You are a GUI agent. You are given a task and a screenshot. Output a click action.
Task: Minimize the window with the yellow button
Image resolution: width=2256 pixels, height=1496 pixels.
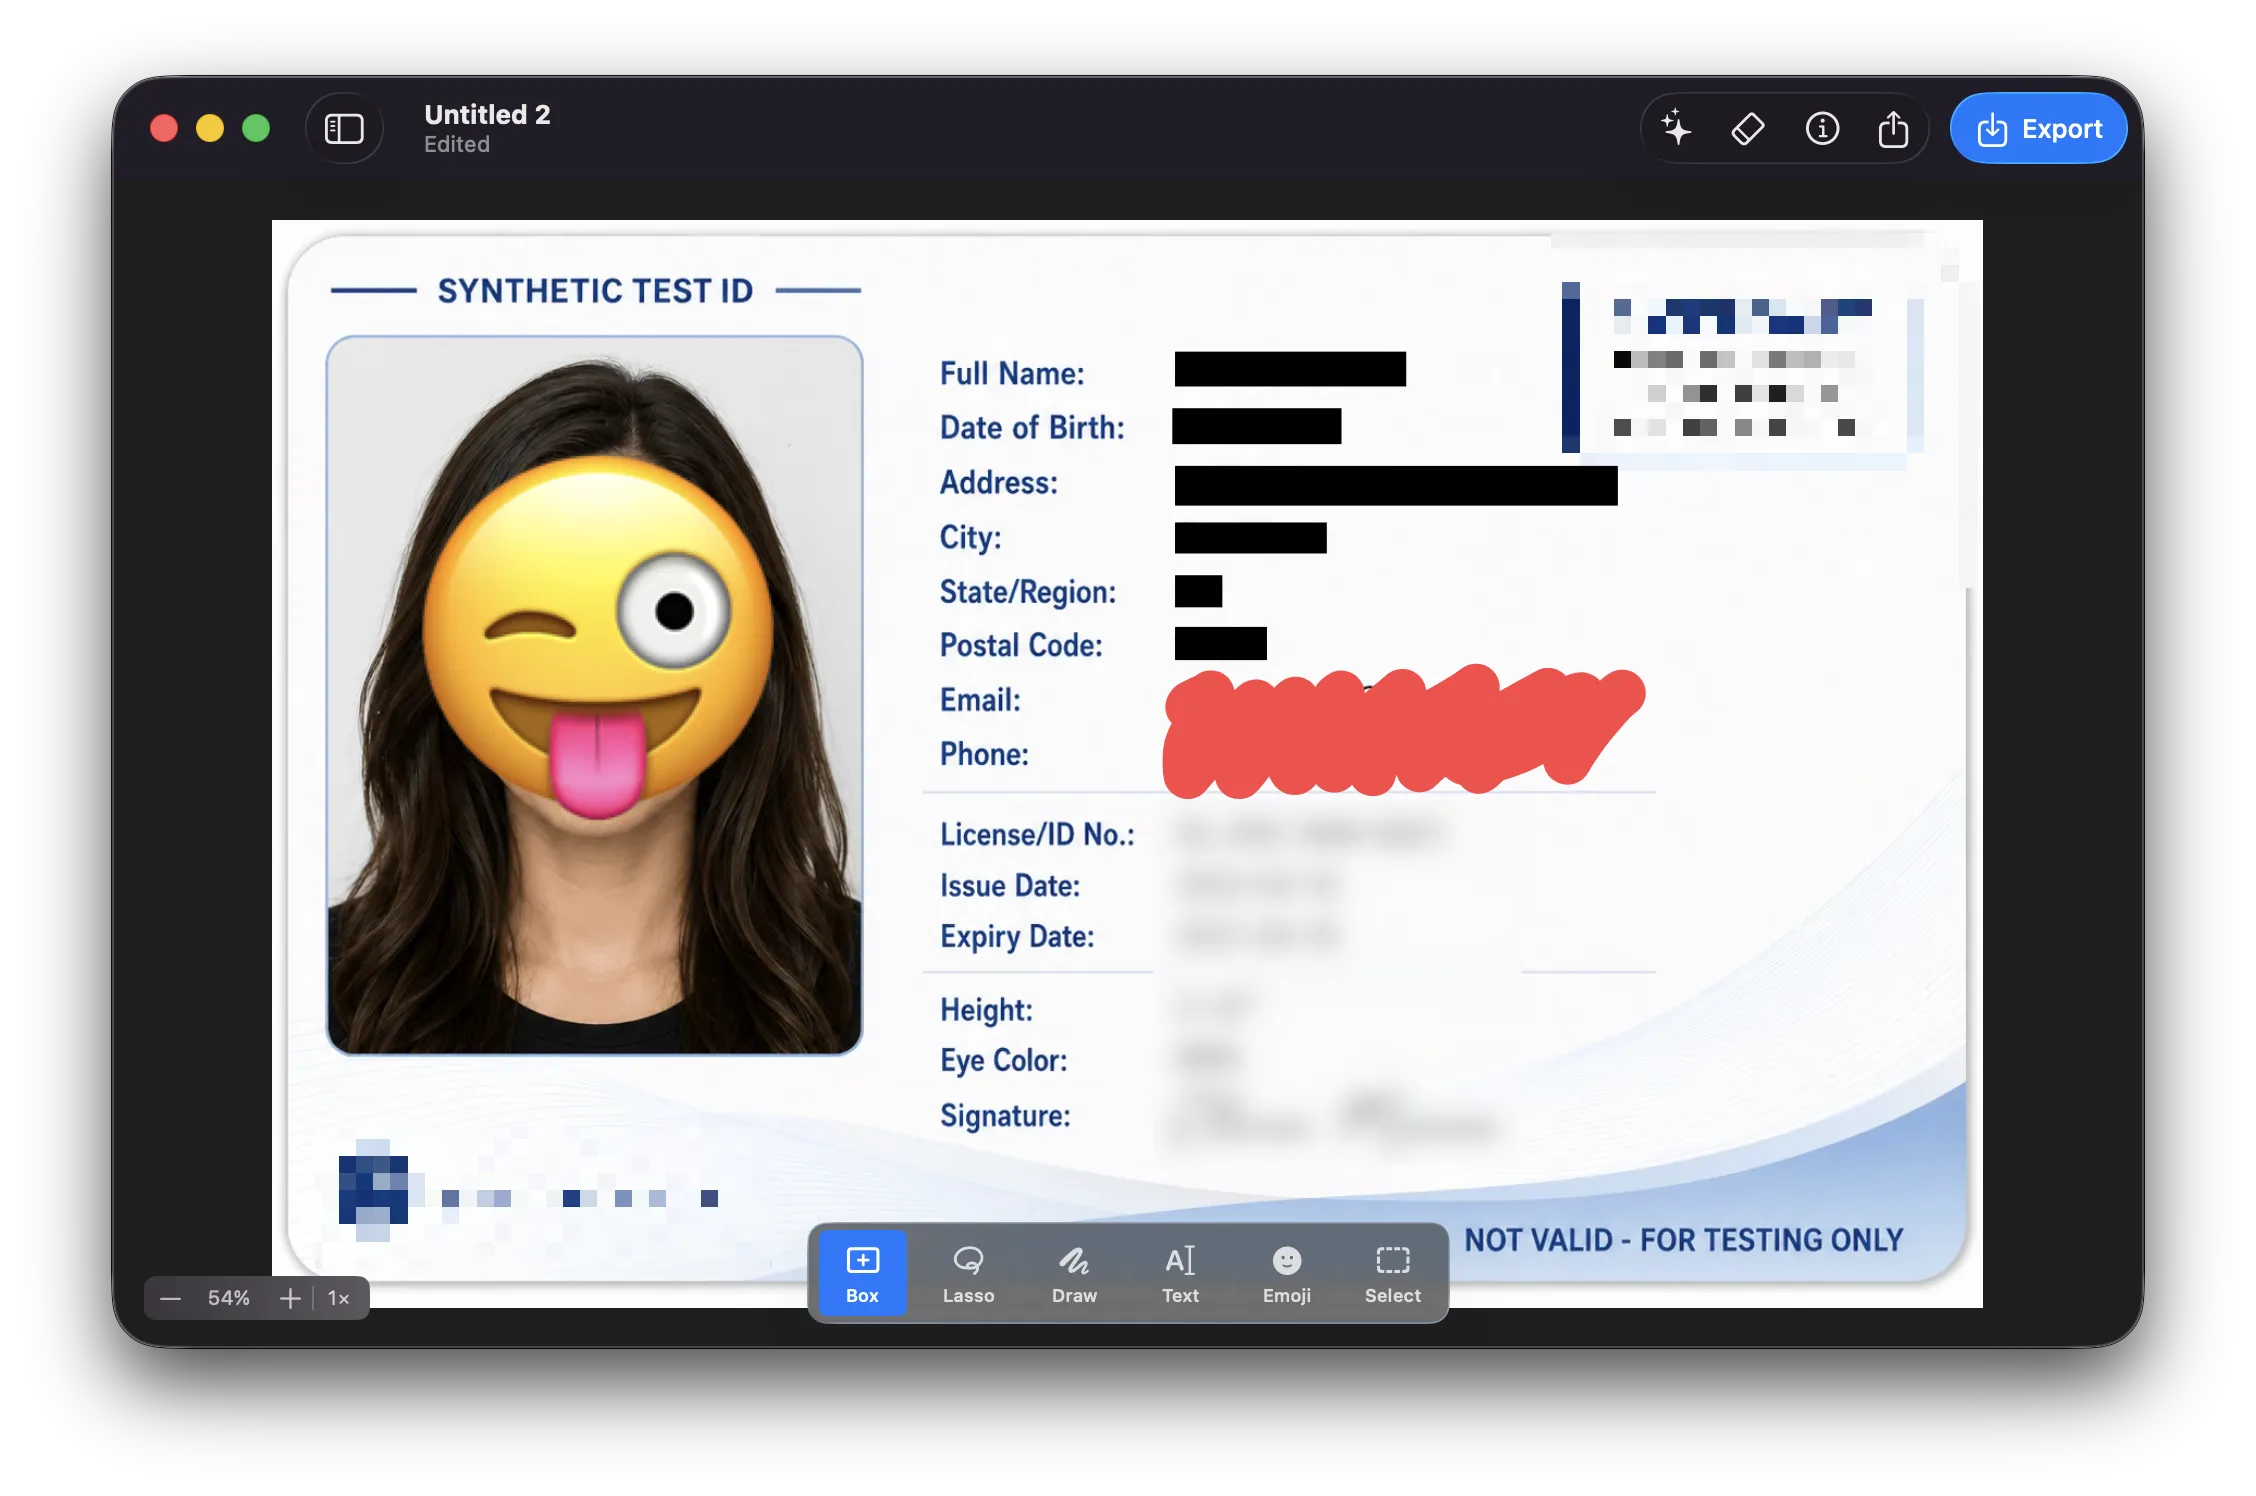[210, 129]
